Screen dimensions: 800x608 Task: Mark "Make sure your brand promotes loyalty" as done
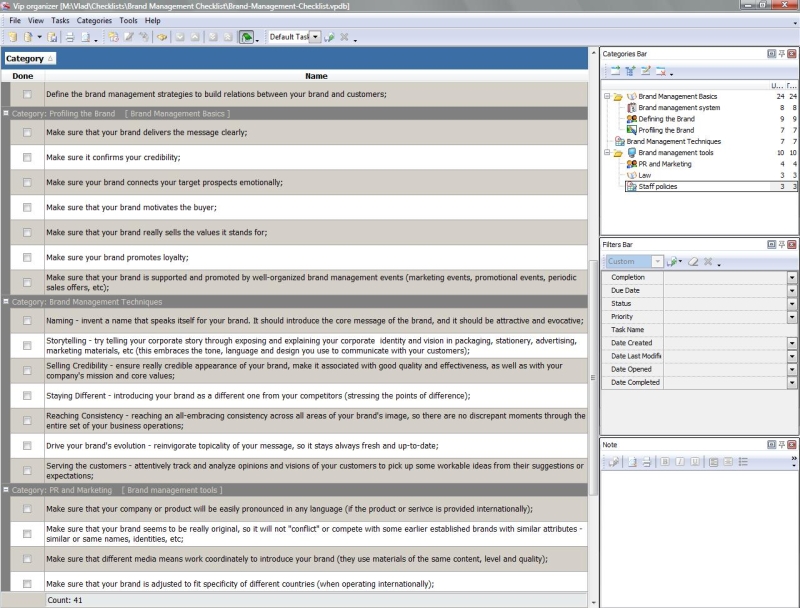(27, 258)
